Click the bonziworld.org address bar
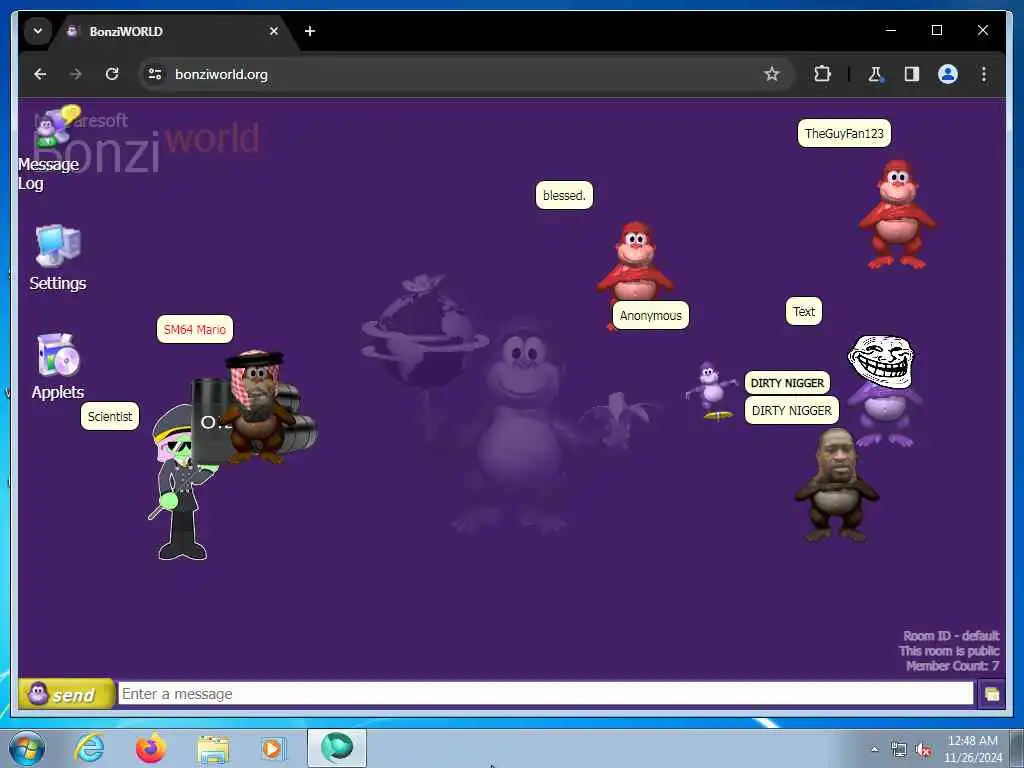 click(457, 74)
